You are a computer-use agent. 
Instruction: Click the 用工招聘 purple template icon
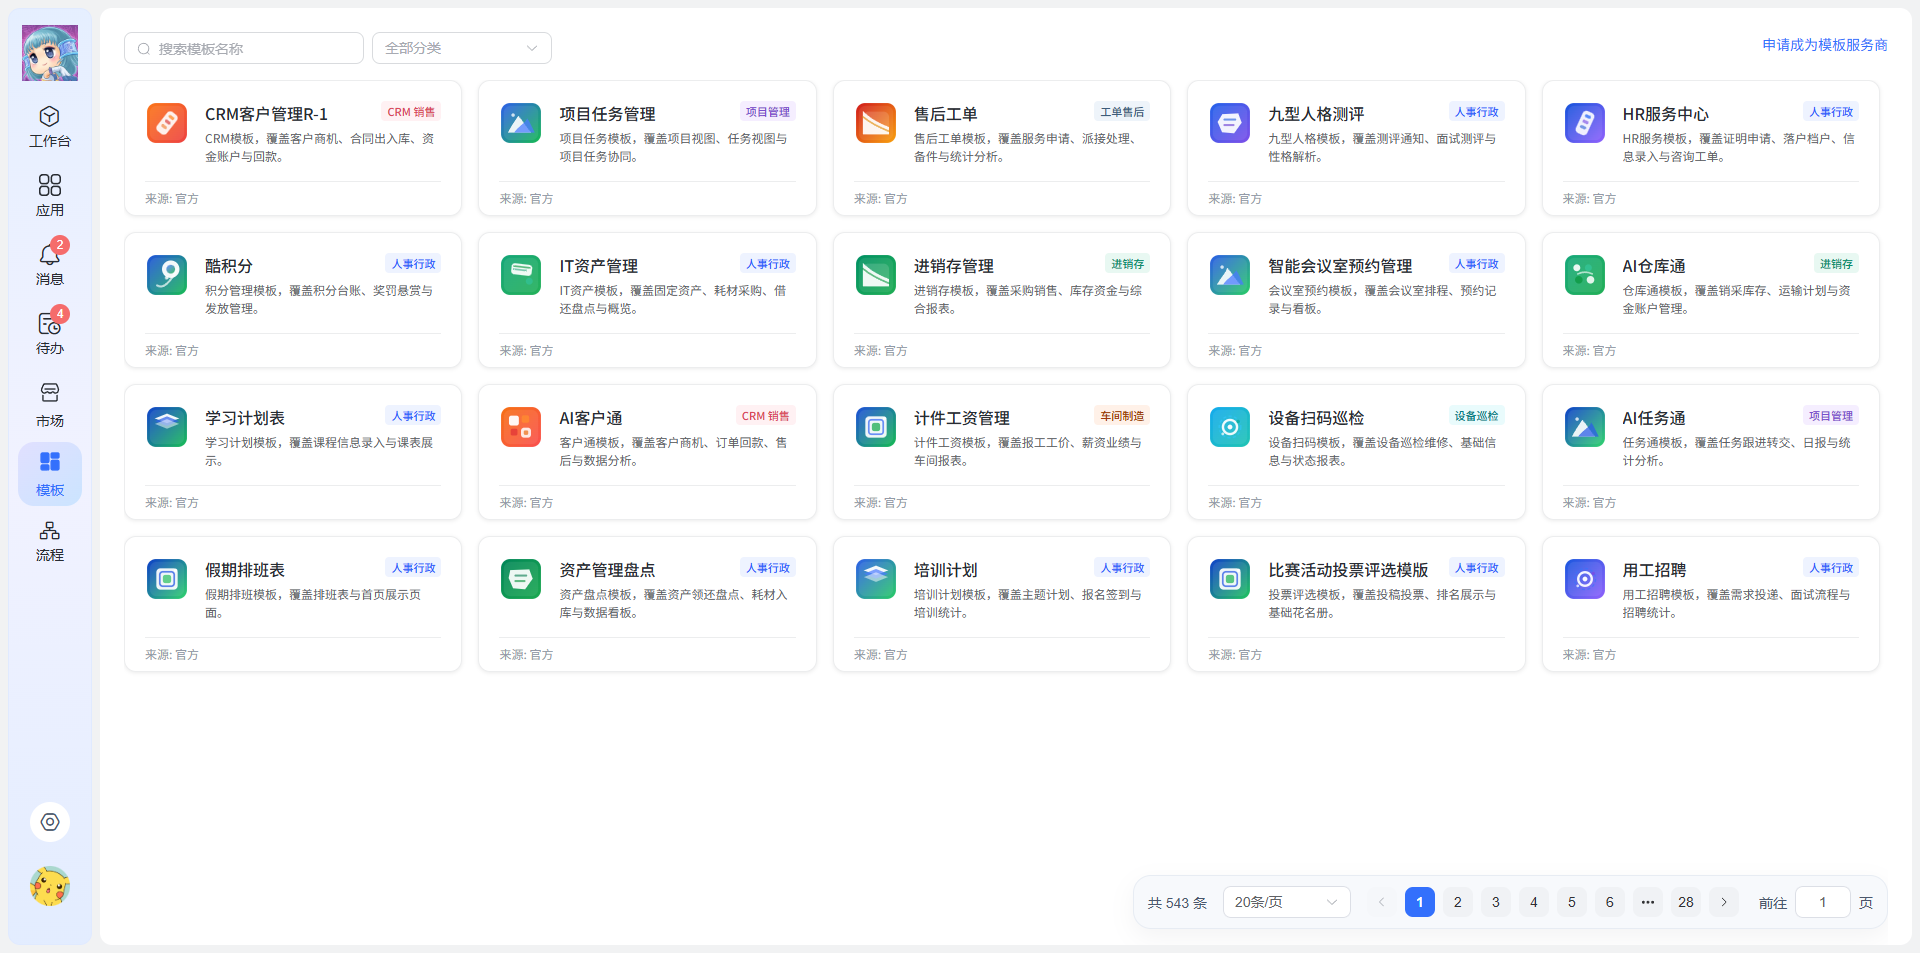click(x=1585, y=579)
